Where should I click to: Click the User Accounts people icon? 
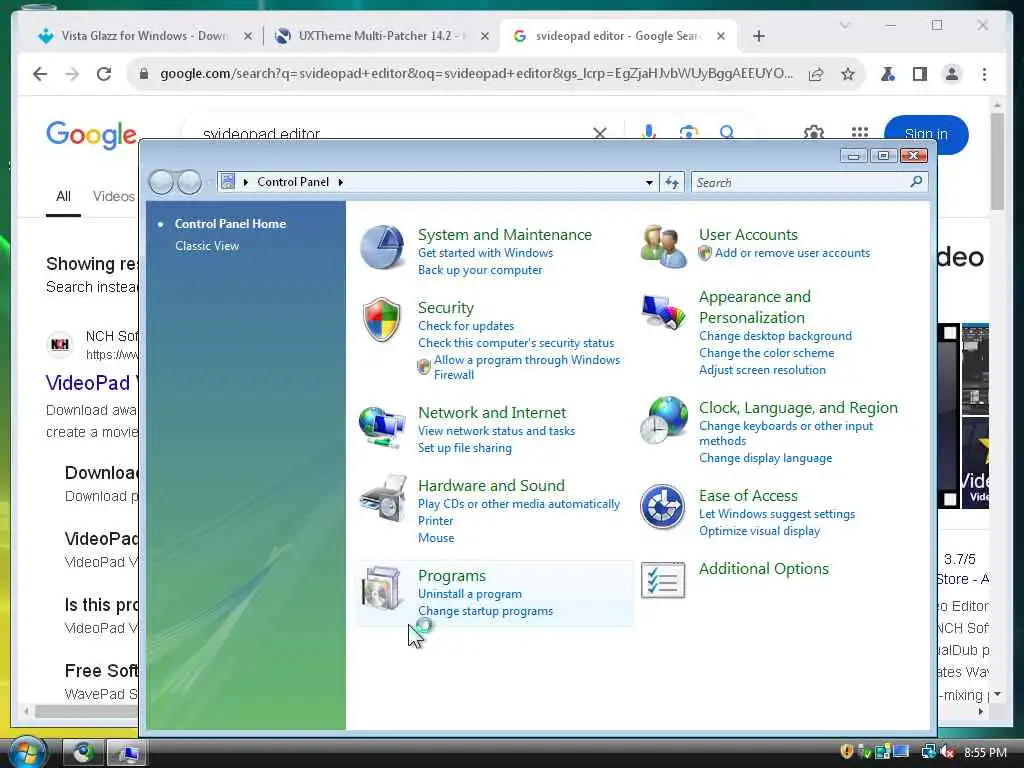point(663,246)
